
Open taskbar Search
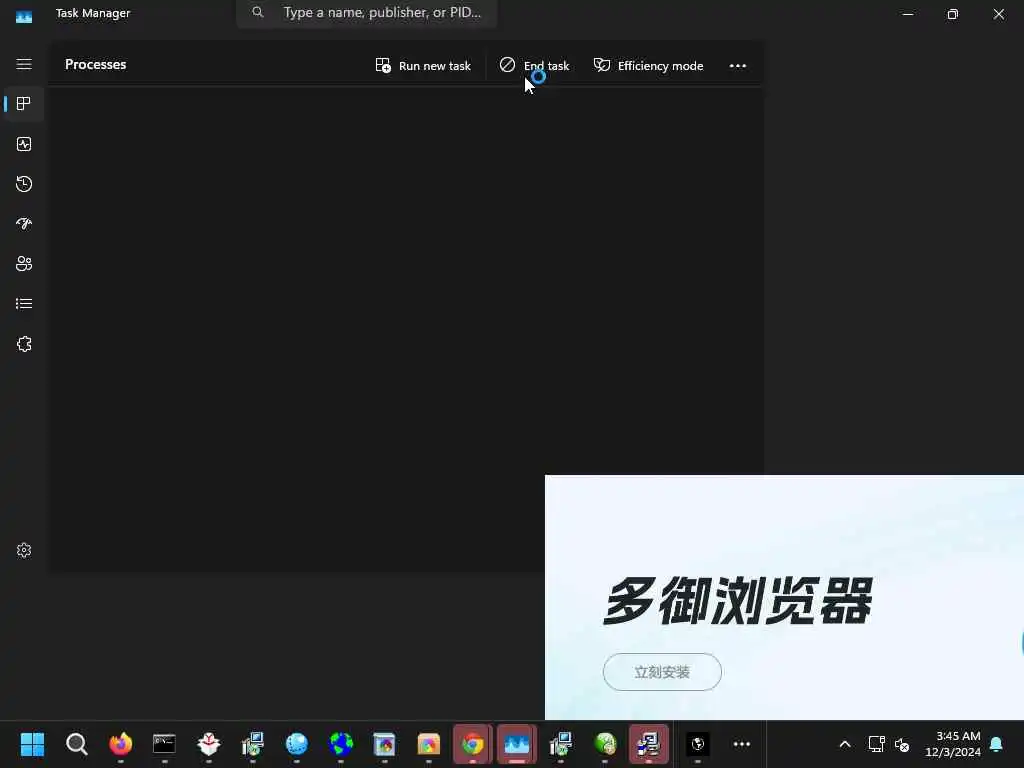pyautogui.click(x=76, y=744)
